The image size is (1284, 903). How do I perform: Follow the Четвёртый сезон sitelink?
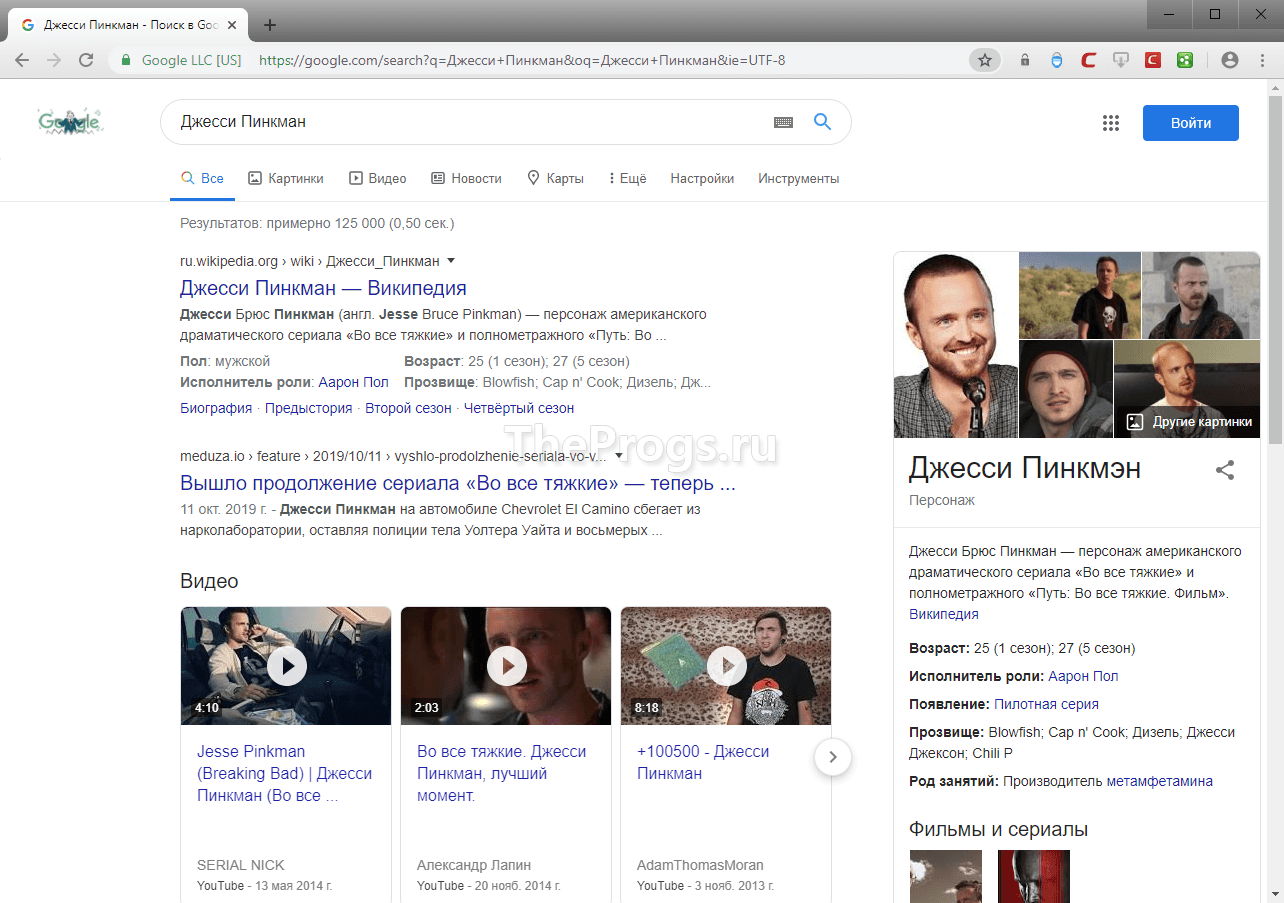tap(519, 408)
